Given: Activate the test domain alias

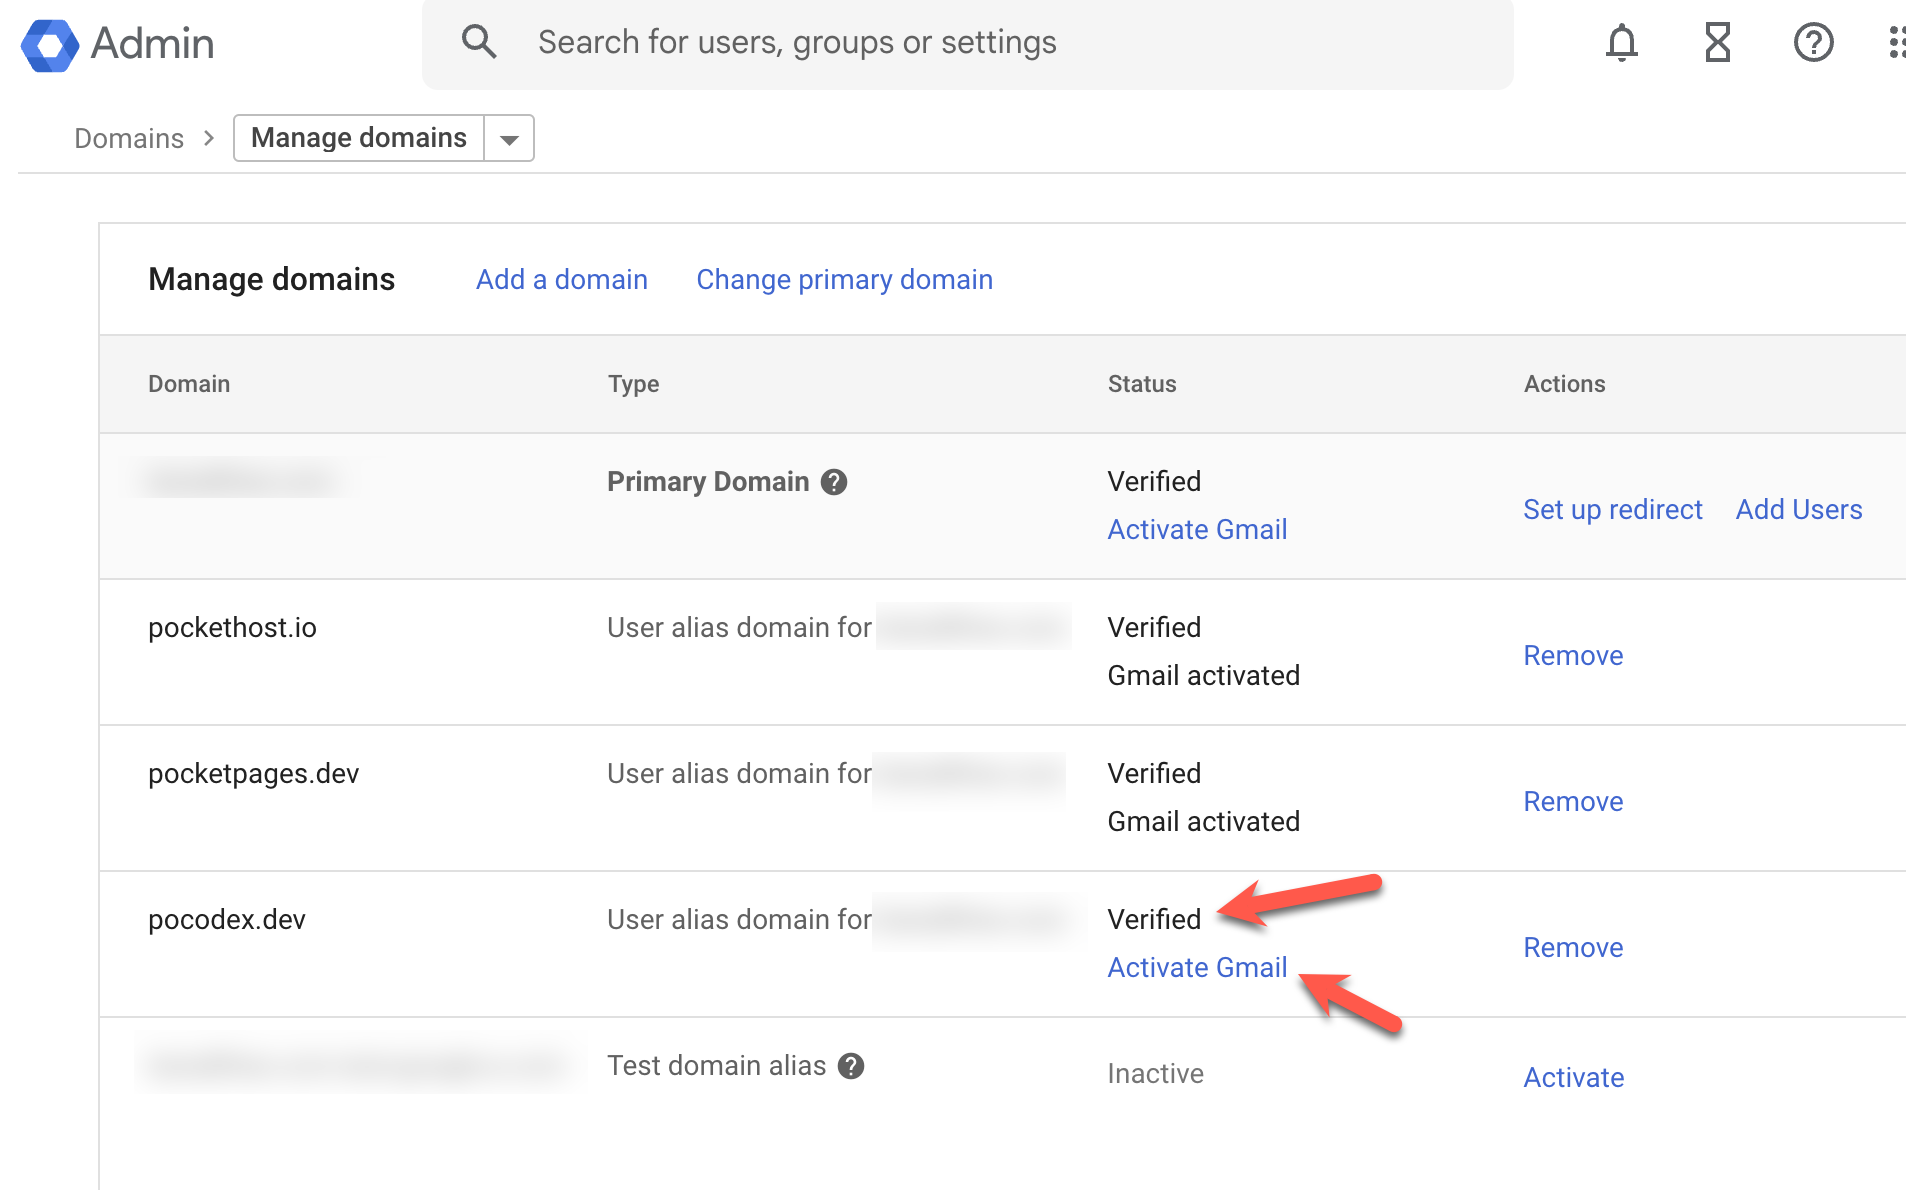Looking at the screenshot, I should pyautogui.click(x=1573, y=1078).
